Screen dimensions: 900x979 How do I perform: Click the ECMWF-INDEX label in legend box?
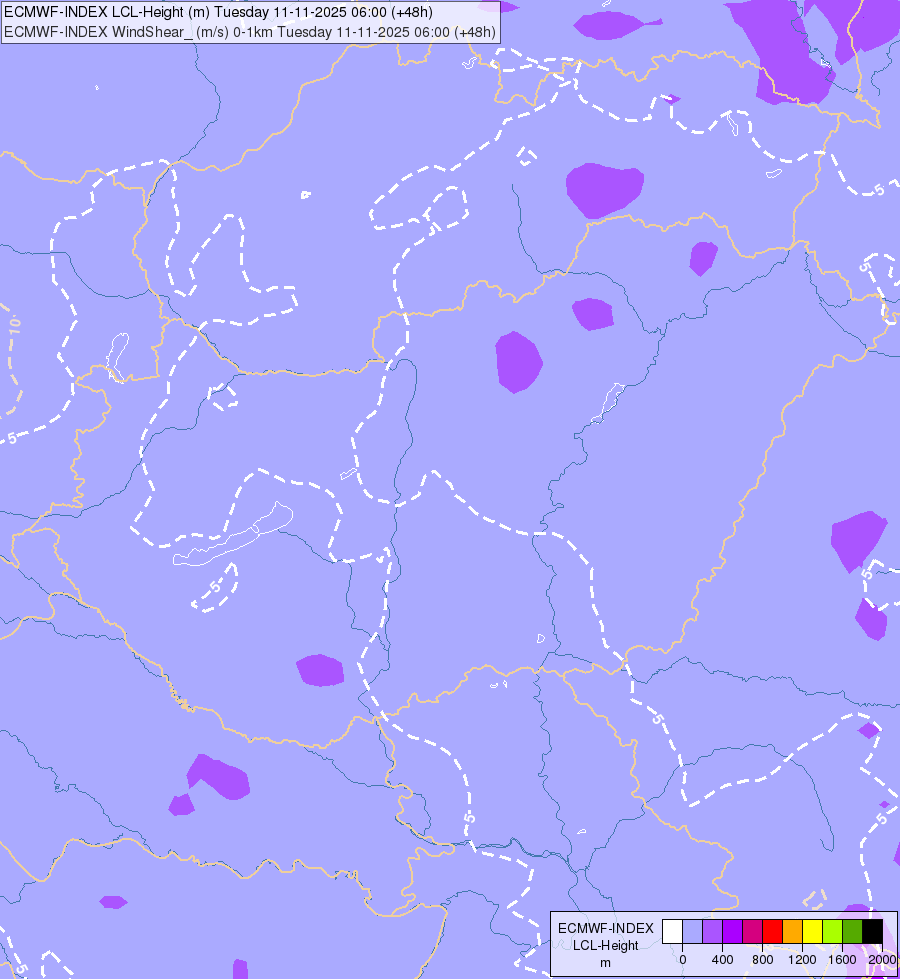coord(605,928)
